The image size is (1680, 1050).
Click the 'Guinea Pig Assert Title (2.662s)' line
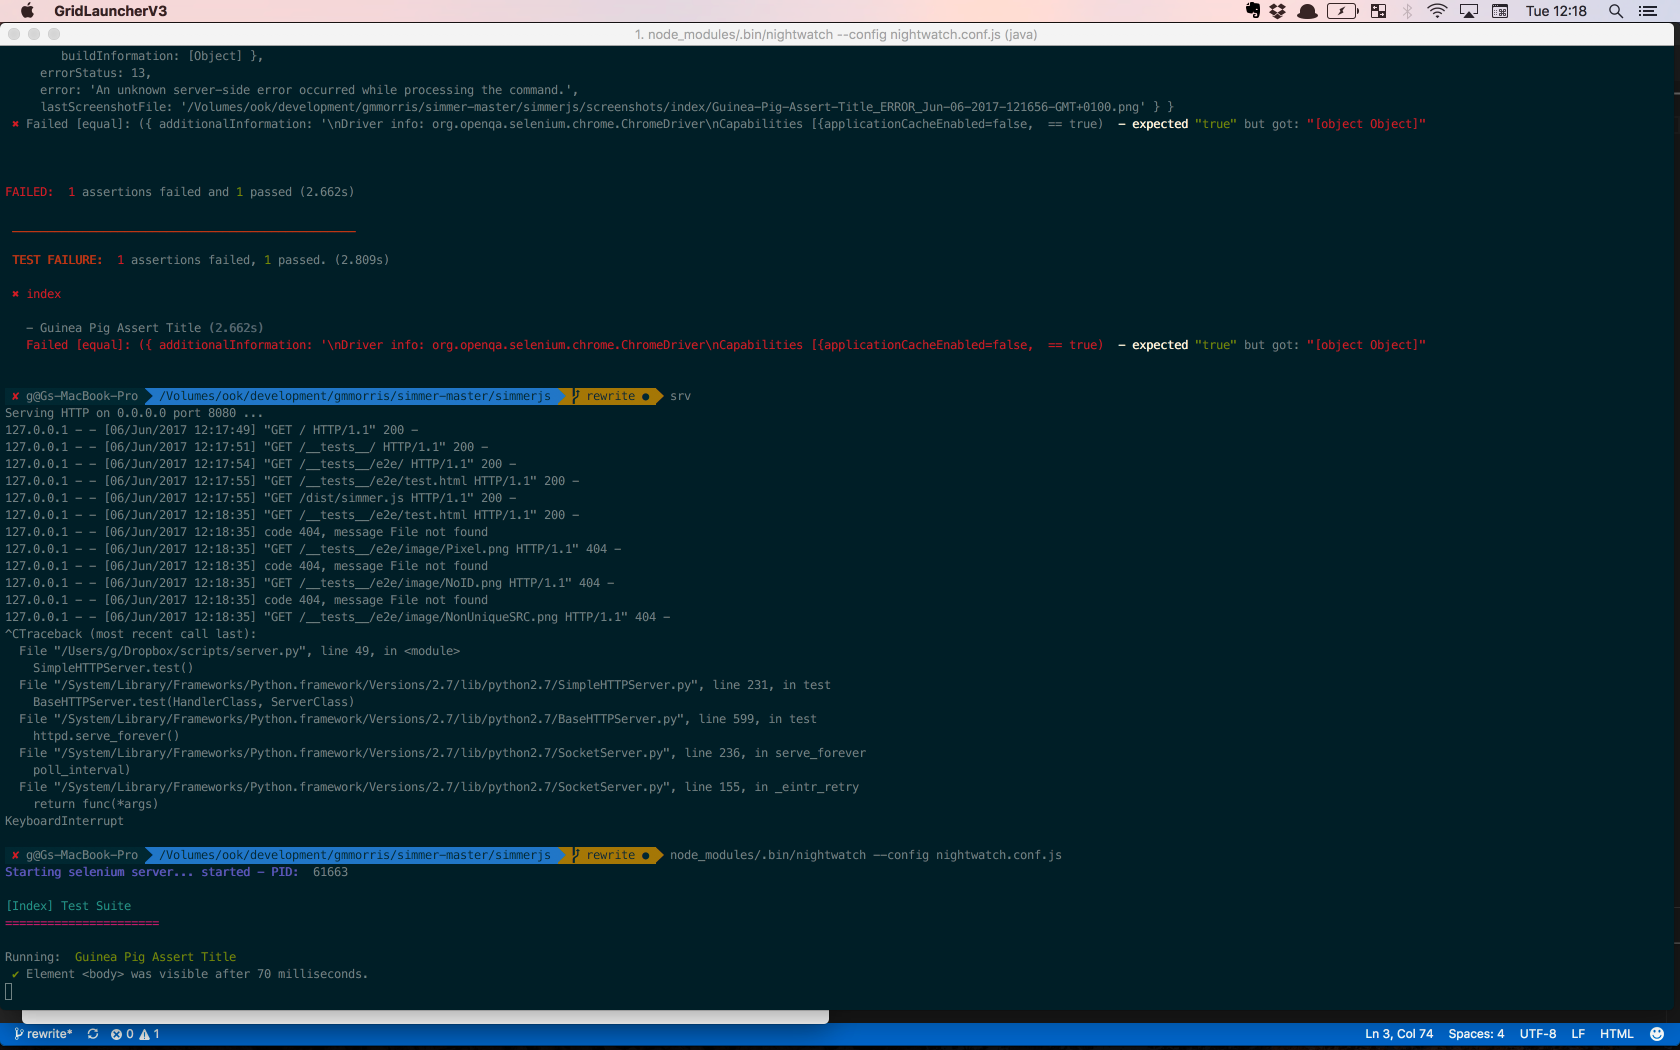point(145,328)
